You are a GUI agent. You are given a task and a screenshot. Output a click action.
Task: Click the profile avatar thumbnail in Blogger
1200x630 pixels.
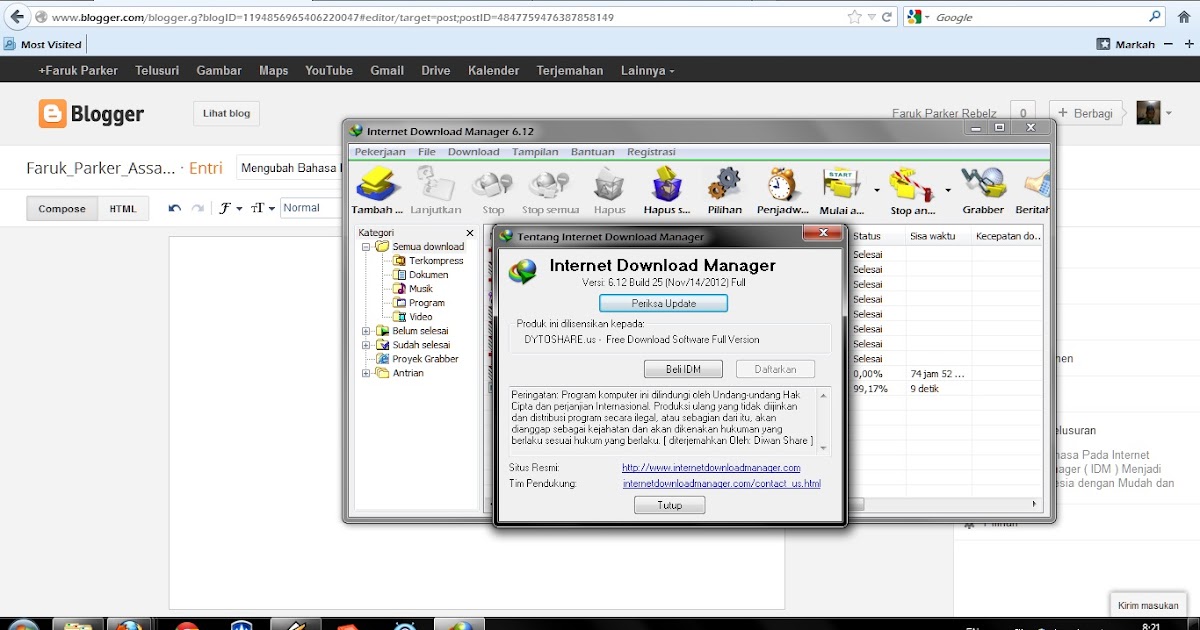(1149, 112)
